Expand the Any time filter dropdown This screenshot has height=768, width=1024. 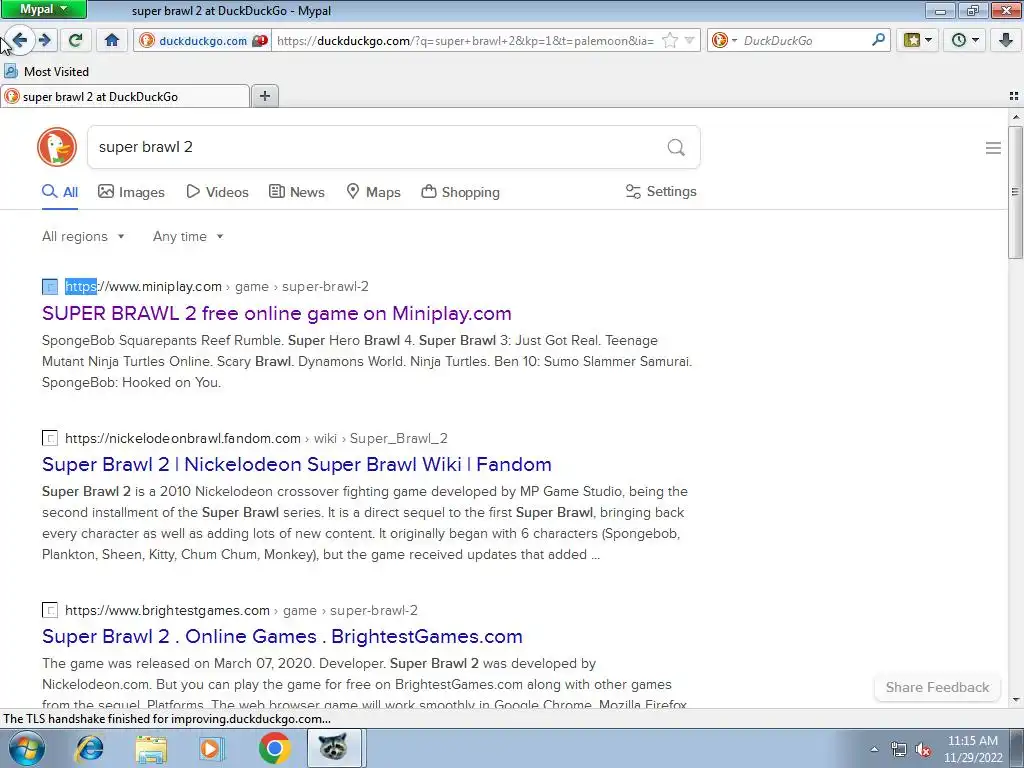pos(188,236)
